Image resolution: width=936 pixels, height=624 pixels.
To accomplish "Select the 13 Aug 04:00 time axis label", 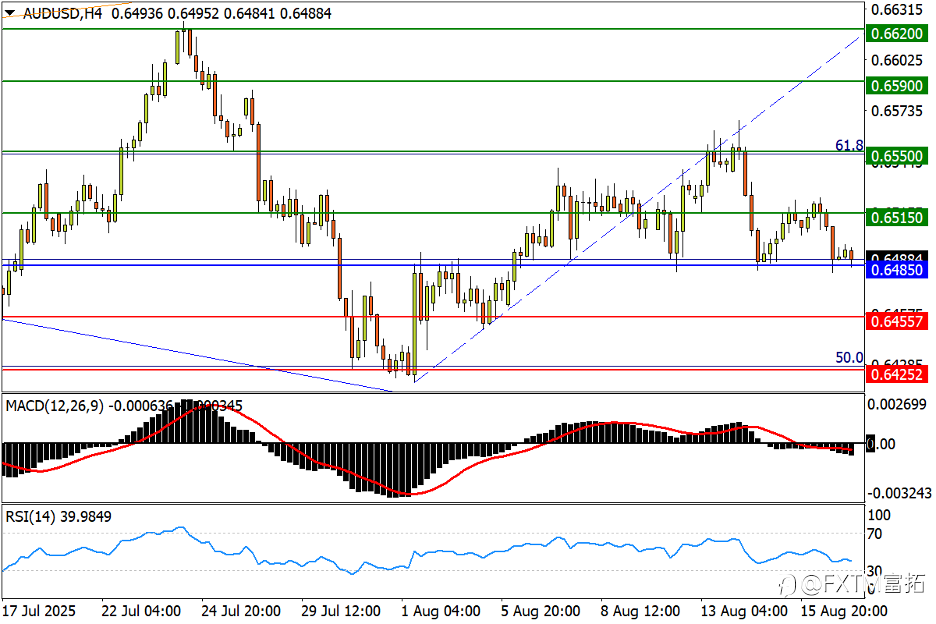I will pyautogui.click(x=744, y=611).
